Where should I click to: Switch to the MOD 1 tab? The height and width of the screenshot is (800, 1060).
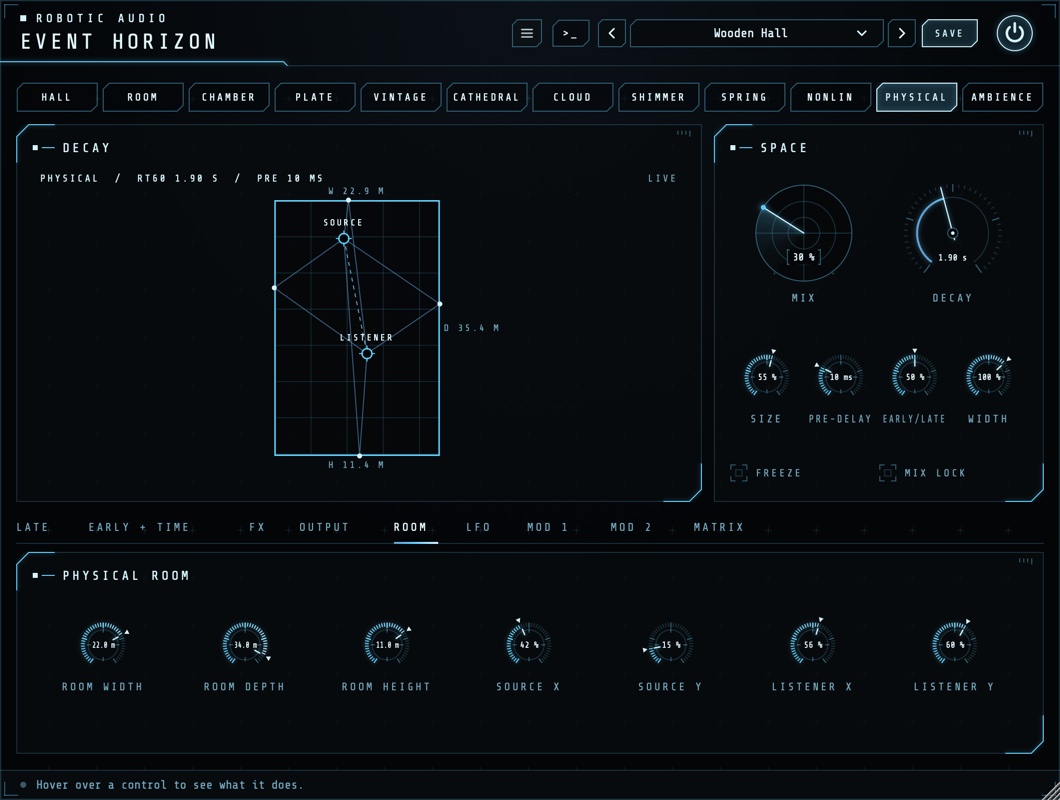coord(548,527)
